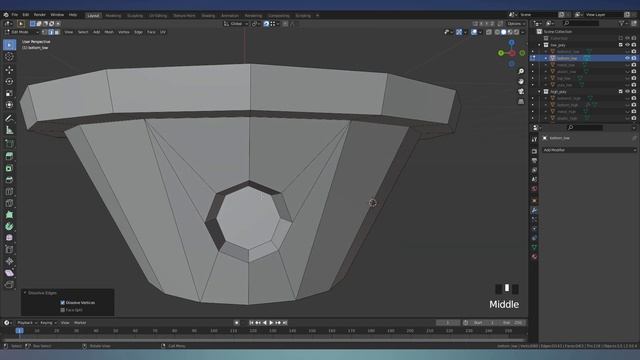This screenshot has width=640, height=360.
Task: Open the Mesh menu in viewport header
Action: (109, 32)
